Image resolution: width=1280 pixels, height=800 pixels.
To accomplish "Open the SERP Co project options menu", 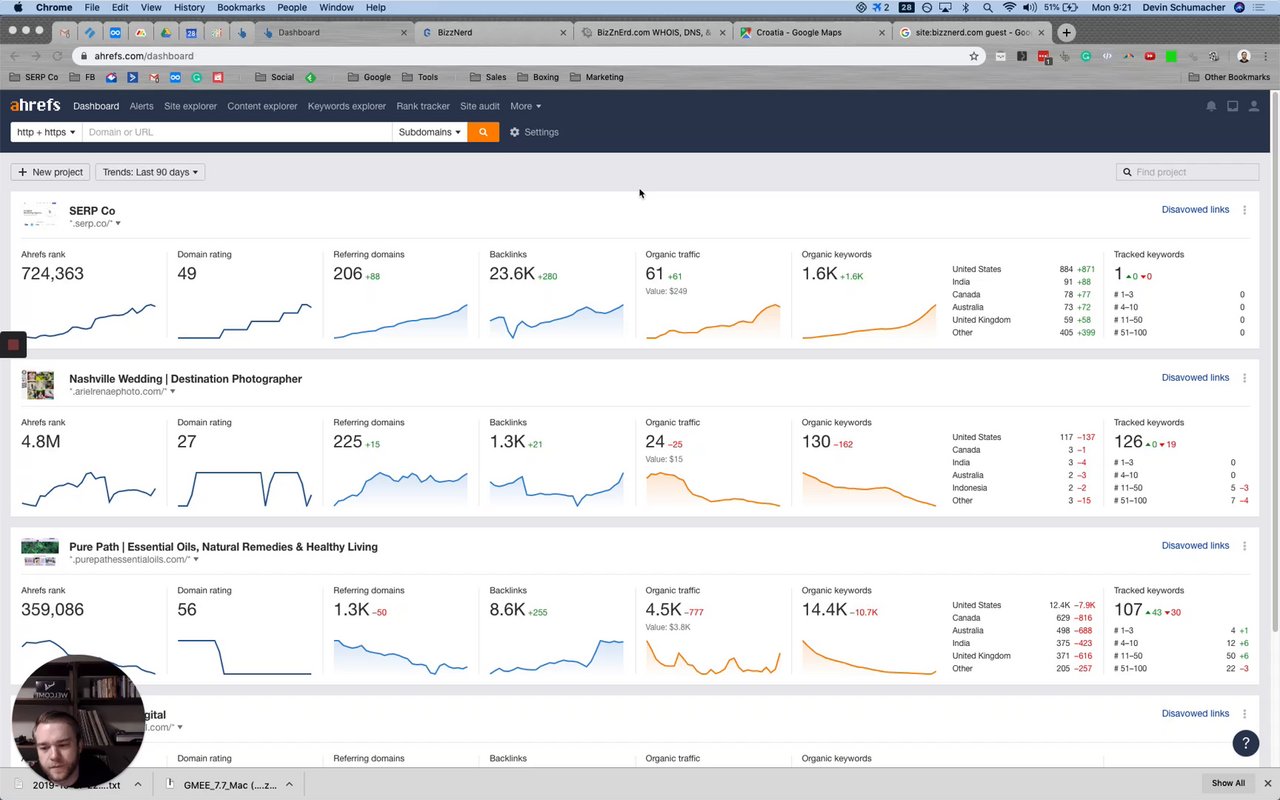I will 1244,210.
